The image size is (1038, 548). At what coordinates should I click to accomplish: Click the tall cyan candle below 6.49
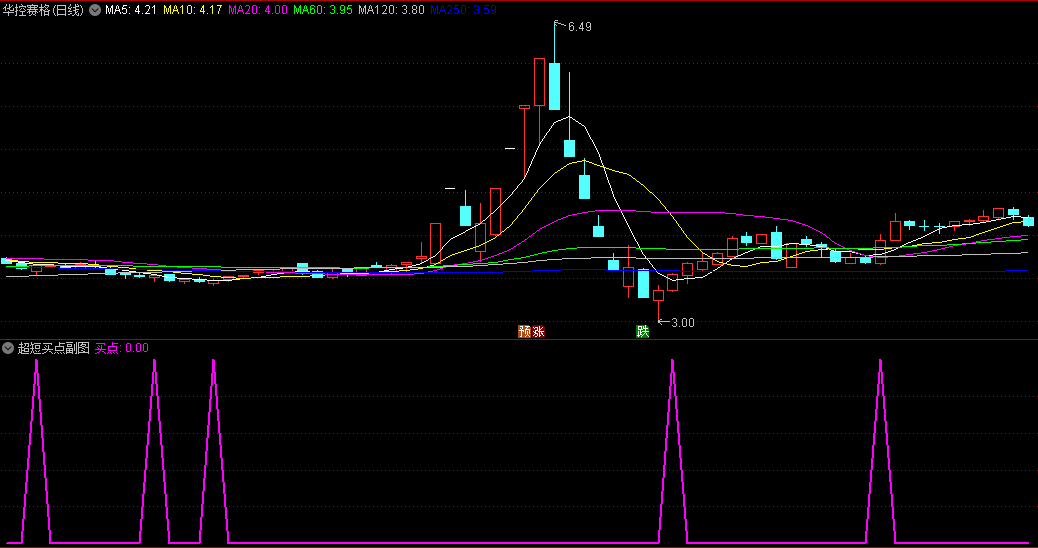click(x=554, y=85)
